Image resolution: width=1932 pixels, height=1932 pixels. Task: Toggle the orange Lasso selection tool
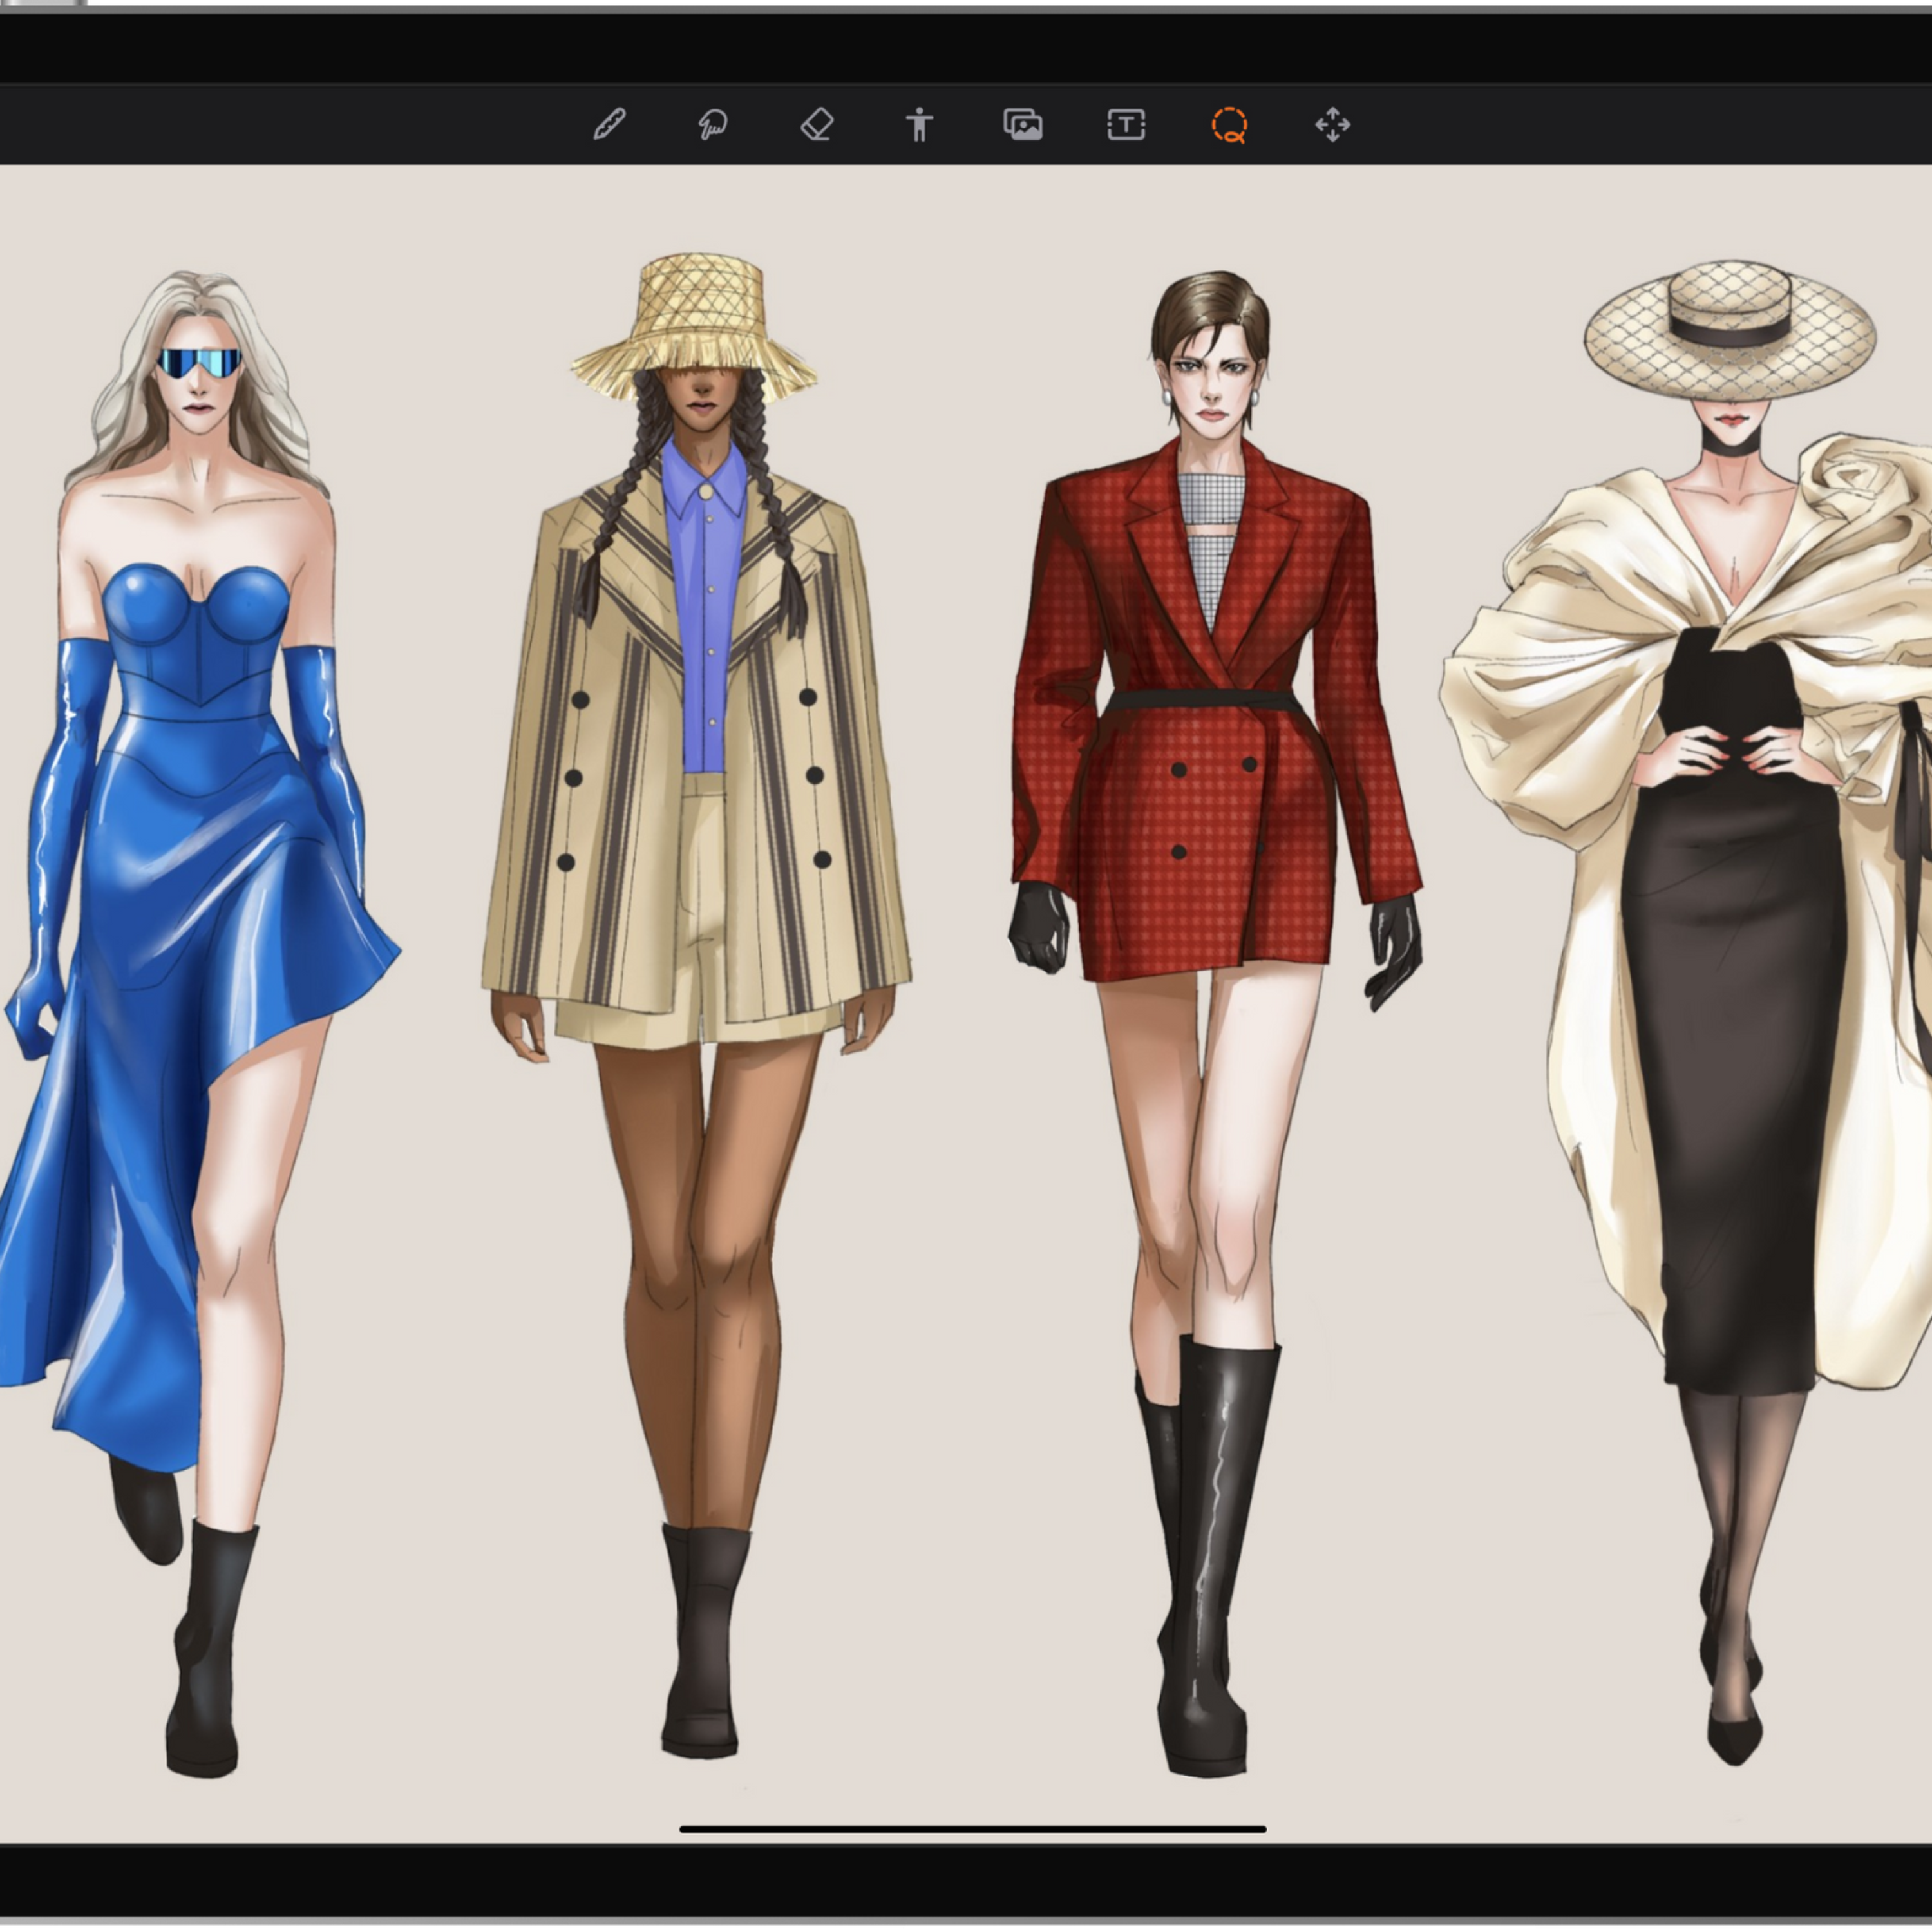click(x=1229, y=125)
